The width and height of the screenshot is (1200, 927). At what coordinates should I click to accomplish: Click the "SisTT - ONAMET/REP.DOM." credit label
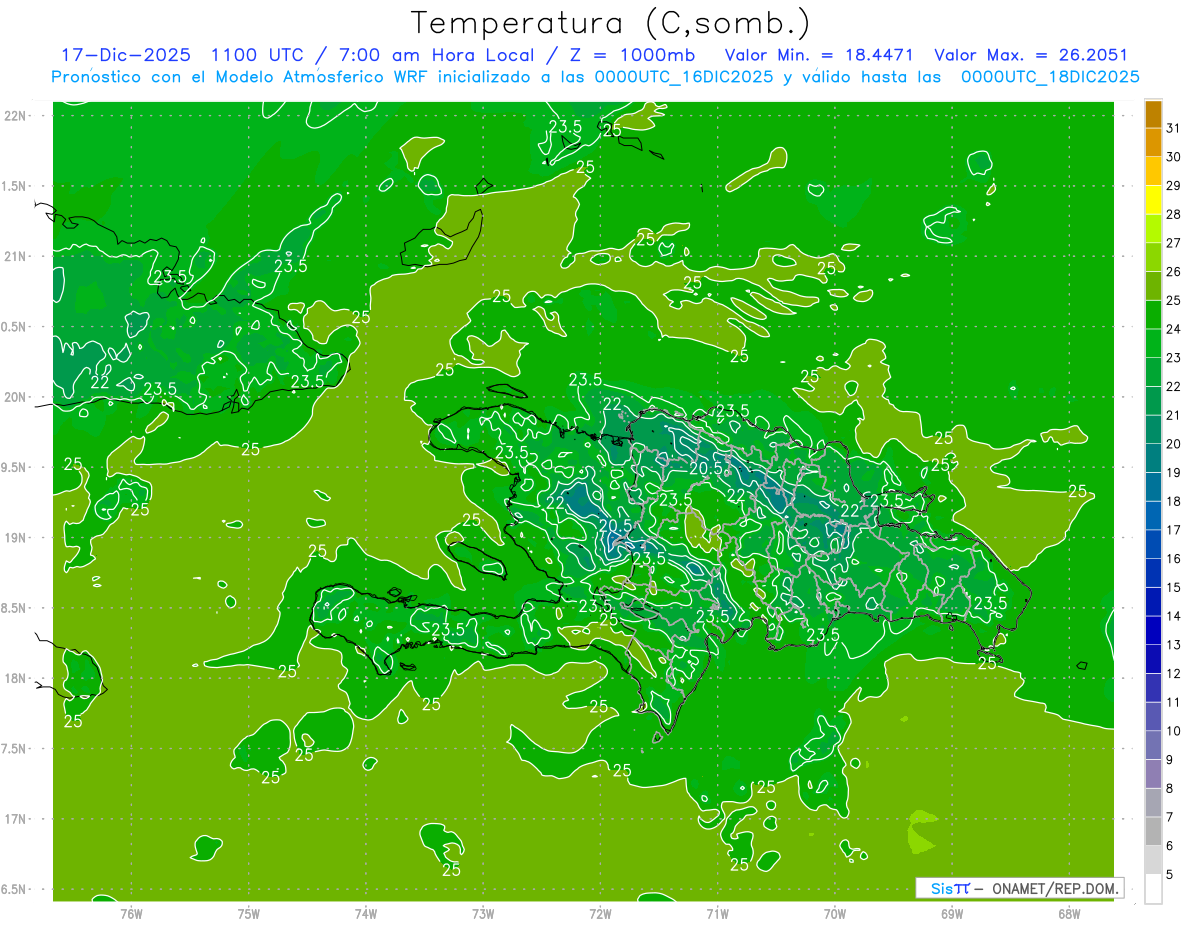(x=1019, y=888)
